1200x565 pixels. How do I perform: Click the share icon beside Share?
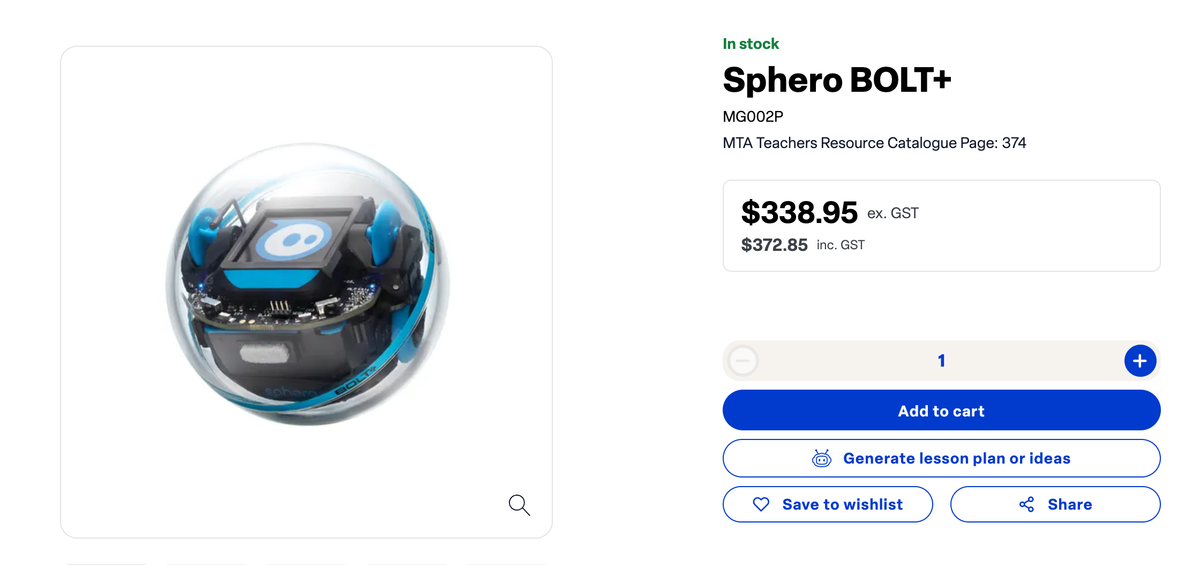[1027, 505]
